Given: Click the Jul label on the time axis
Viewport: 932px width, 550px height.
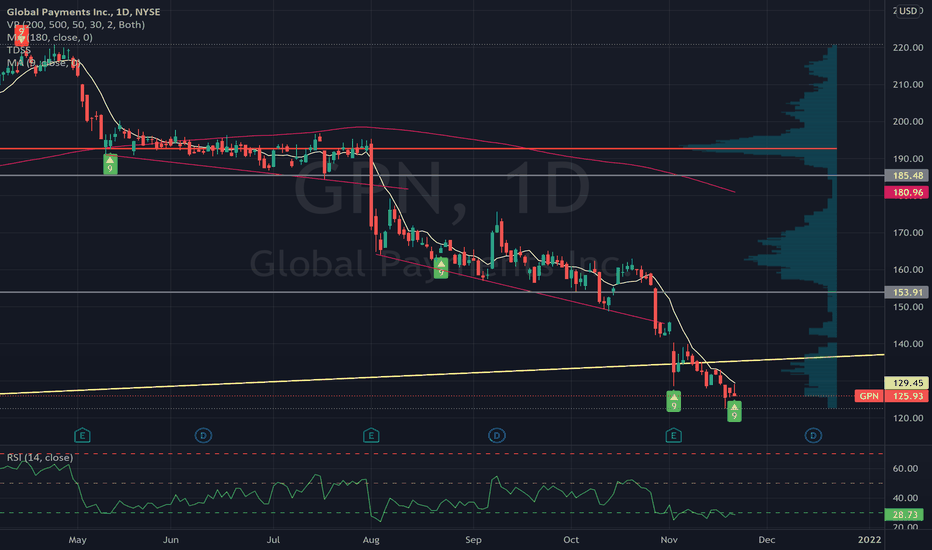Looking at the screenshot, I should [273, 540].
